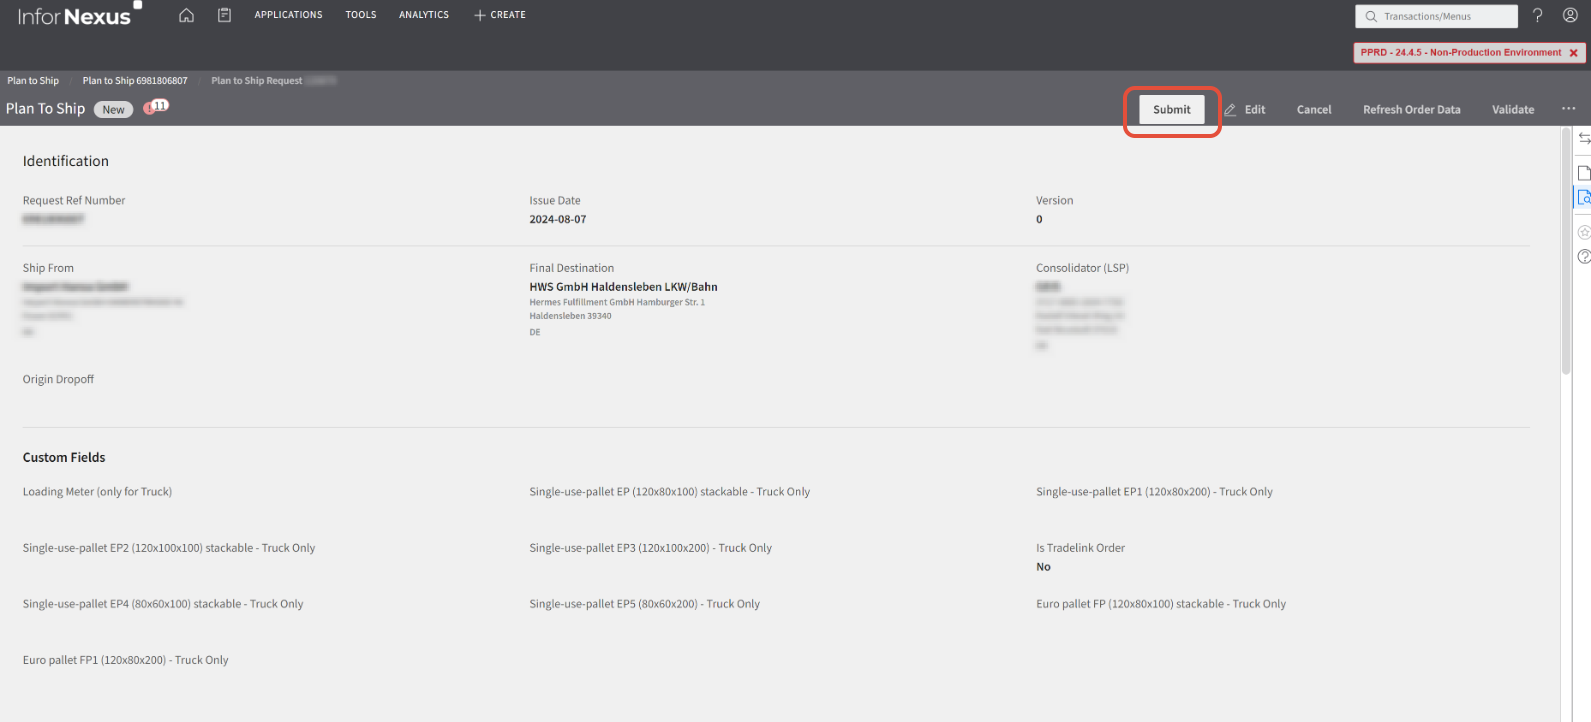
Task: Click the sidebar help circle icon
Action: click(1584, 257)
